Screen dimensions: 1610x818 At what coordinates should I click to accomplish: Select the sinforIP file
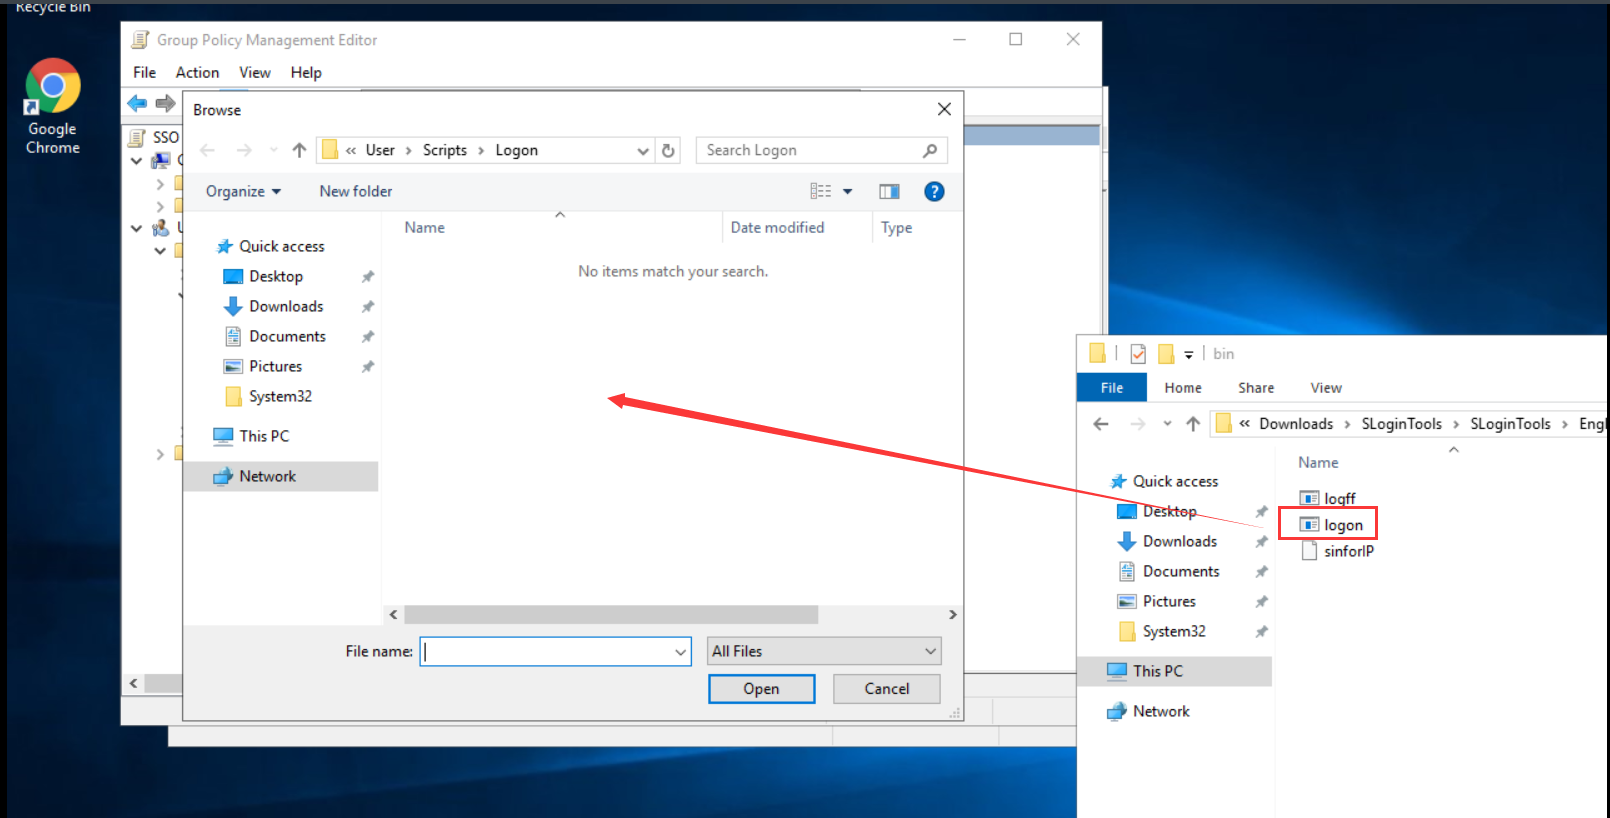(x=1348, y=551)
